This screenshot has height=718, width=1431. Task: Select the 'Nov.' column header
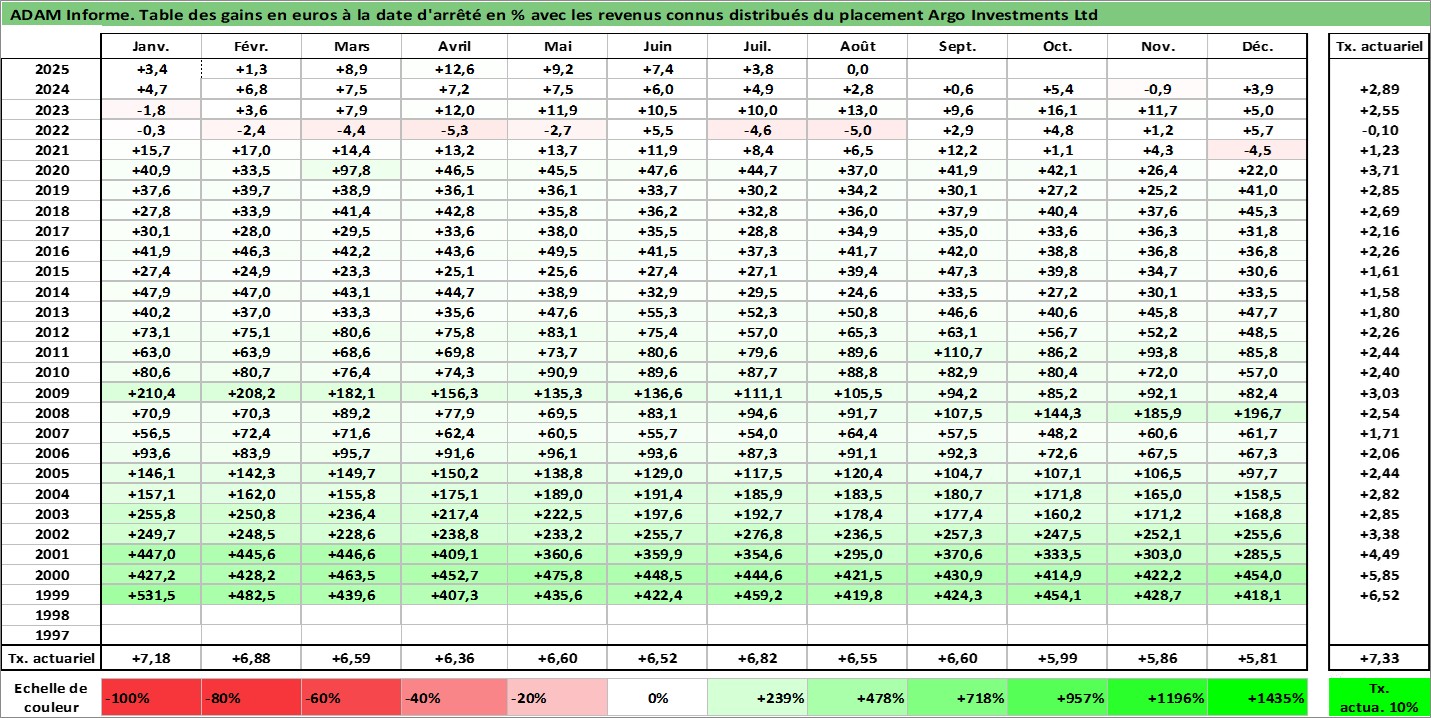coord(1157,47)
